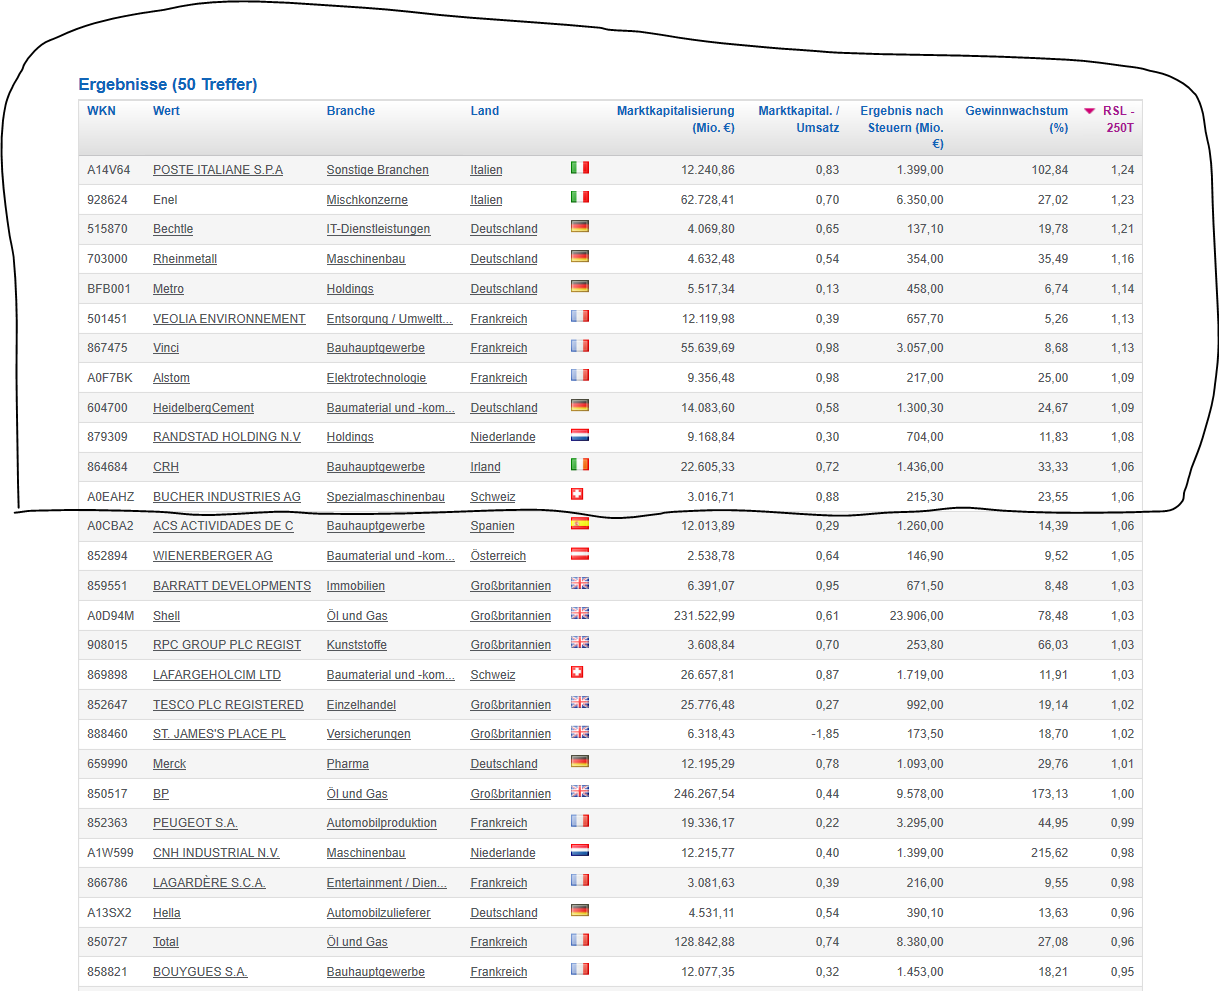Click WKN 850517 cell
Image resolution: width=1219 pixels, height=991 pixels.
[107, 794]
